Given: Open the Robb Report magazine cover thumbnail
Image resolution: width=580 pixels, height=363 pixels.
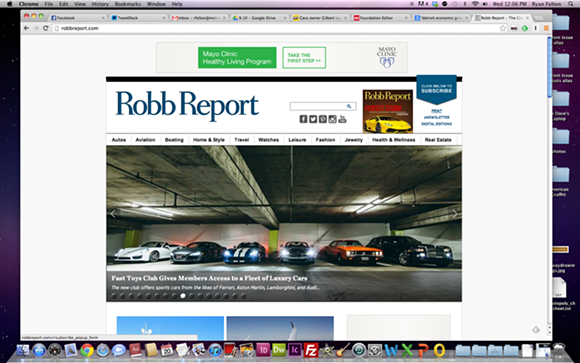Looking at the screenshot, I should click(388, 111).
